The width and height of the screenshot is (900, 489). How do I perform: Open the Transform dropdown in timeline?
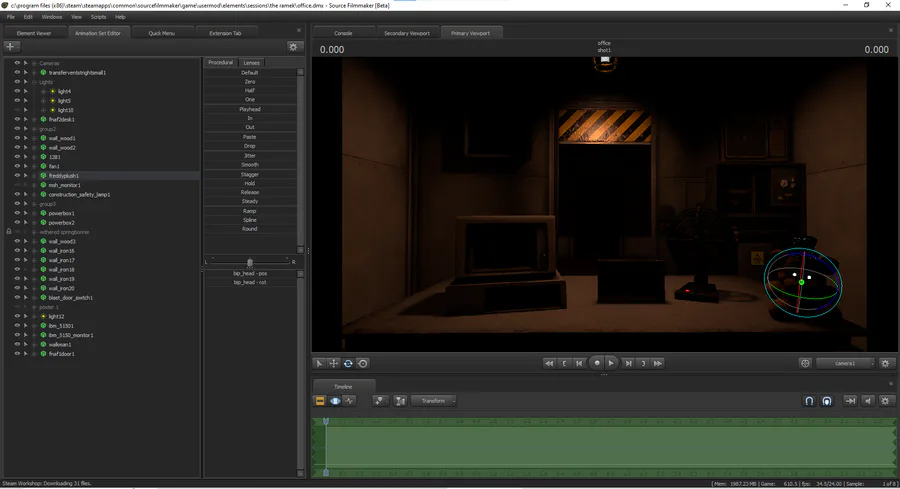coord(433,401)
